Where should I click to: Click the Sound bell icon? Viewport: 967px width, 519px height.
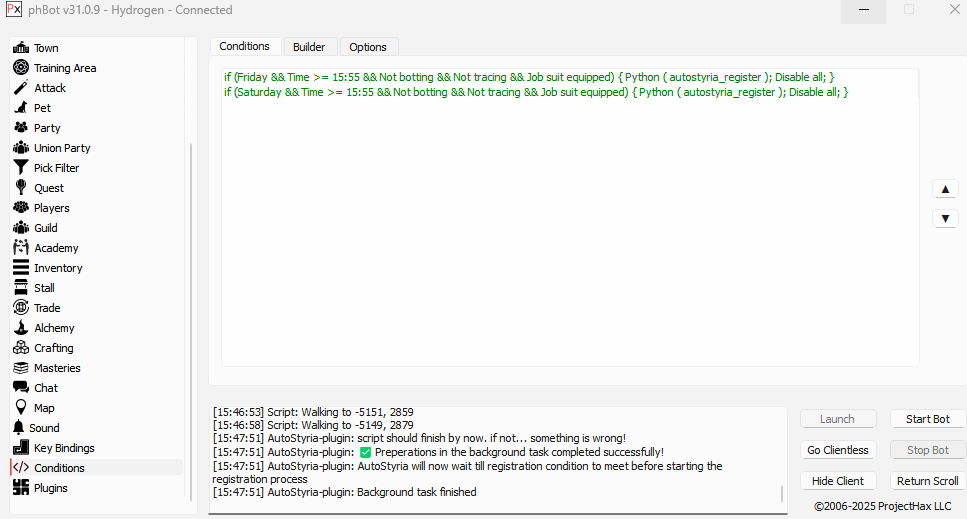(x=20, y=428)
